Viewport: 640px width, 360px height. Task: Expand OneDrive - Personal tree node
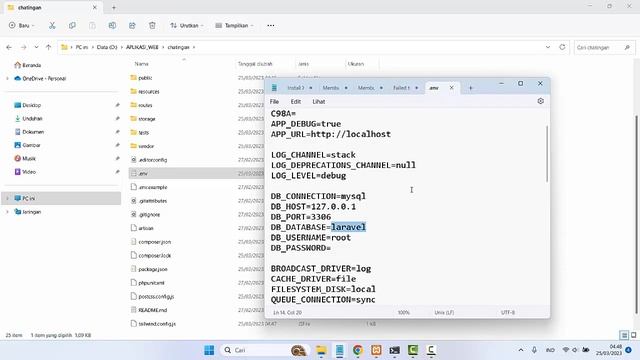pos(7,78)
